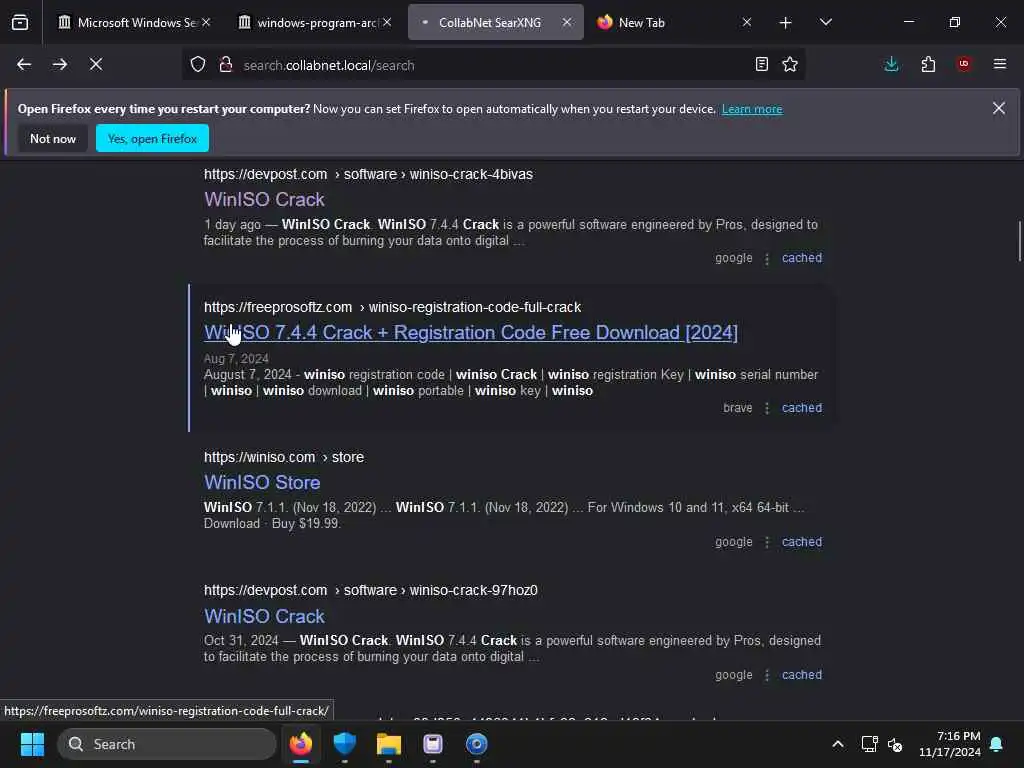Screen dimensions: 1024x768
Task: Open the blue shield app on taskbar
Action: [x=345, y=744]
